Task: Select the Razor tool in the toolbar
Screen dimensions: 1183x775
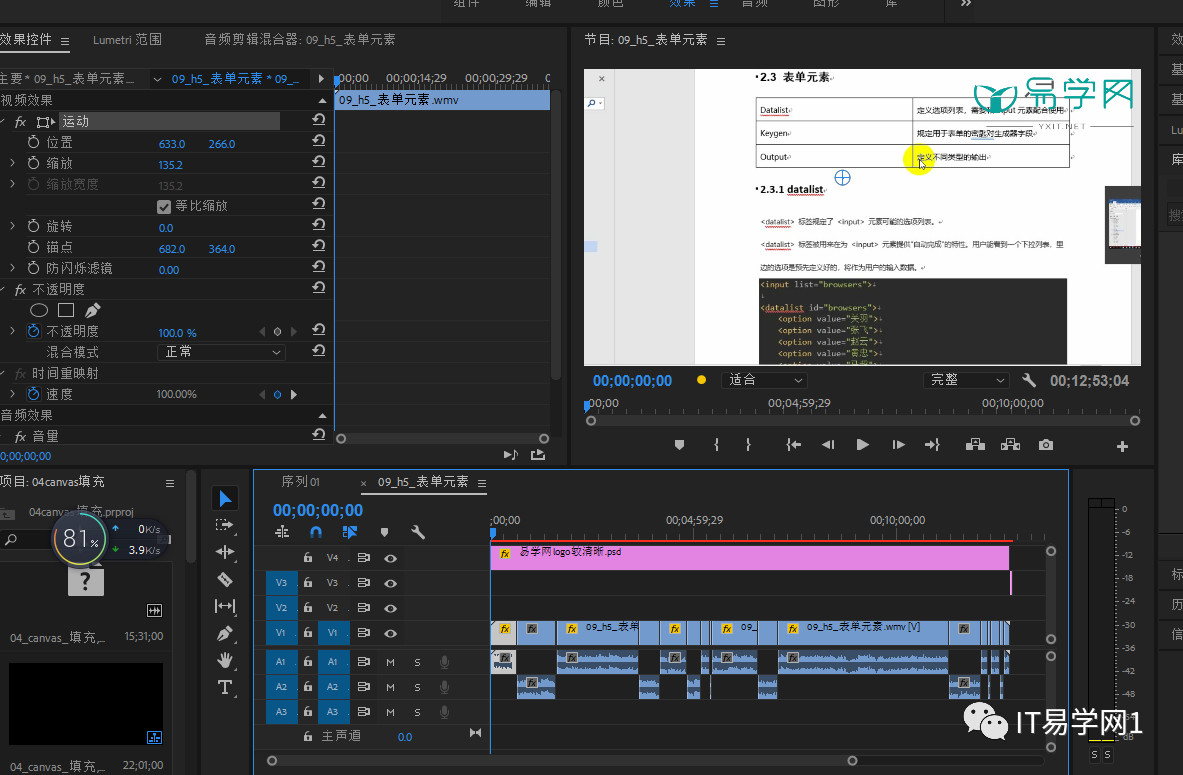Action: 225,579
